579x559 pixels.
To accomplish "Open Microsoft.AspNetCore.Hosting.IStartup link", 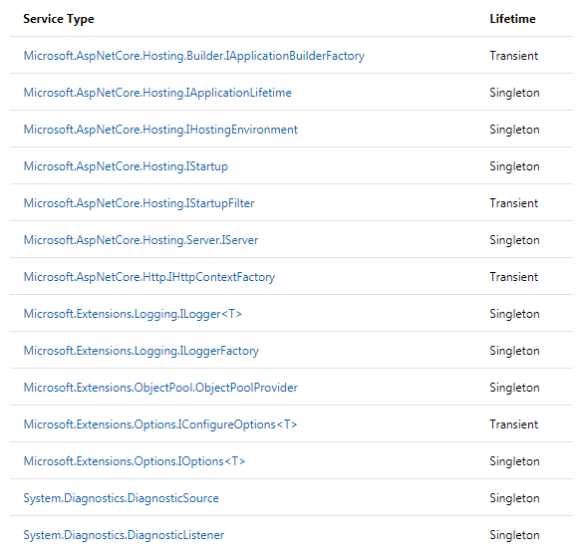I will (x=126, y=167).
